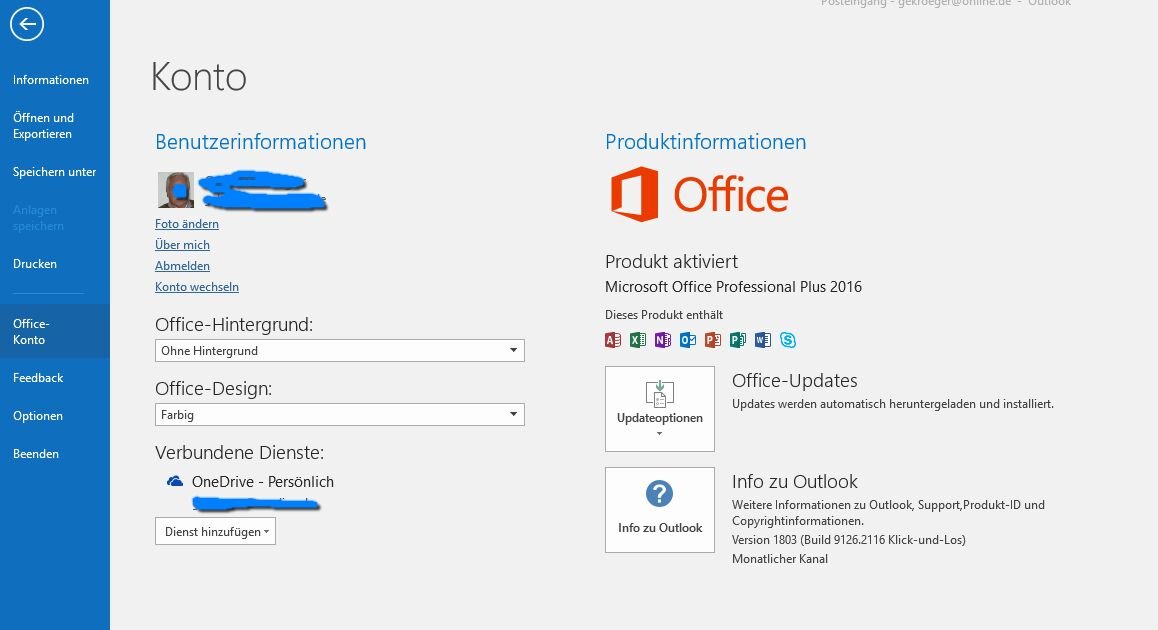The height and width of the screenshot is (630, 1158).
Task: Click the OneNote app icon
Action: 663,340
